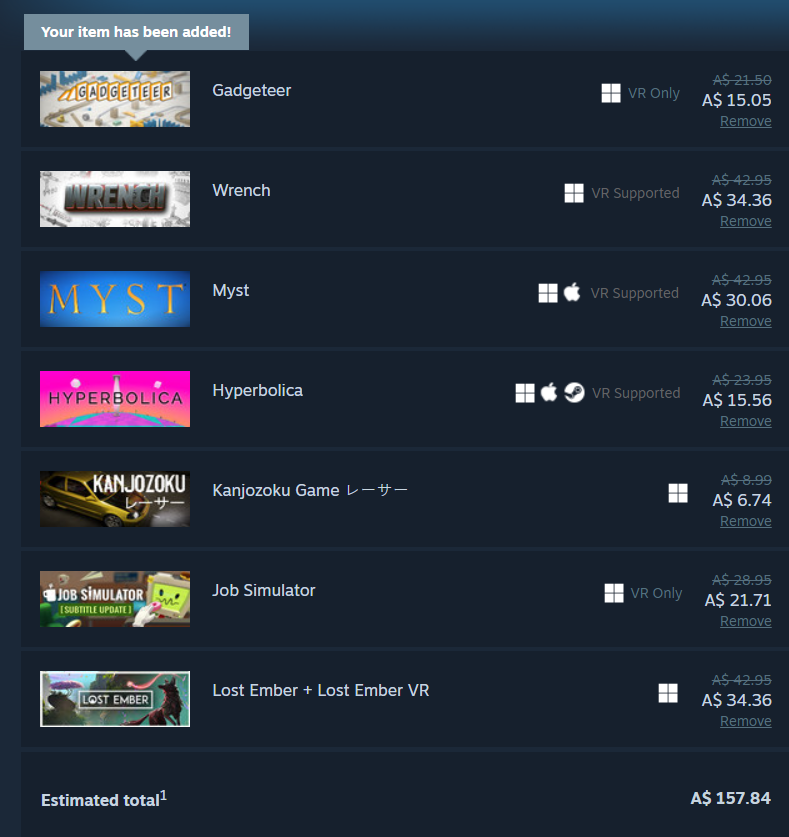Viewport: 789px width, 837px height.
Task: Remove Wrench from the cart
Action: click(x=745, y=221)
